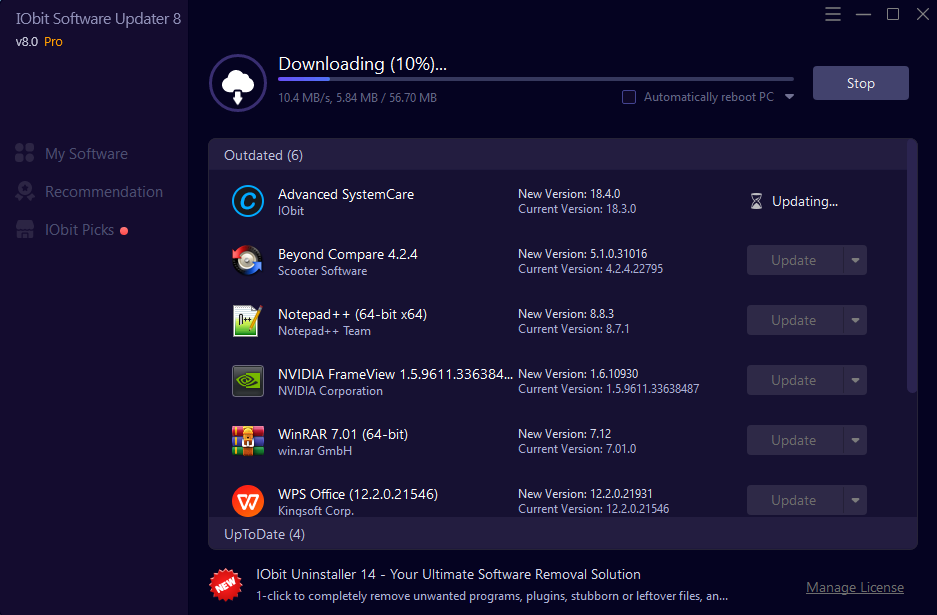Open the hamburger menu icon
Image resolution: width=937 pixels, height=615 pixels.
[x=833, y=14]
